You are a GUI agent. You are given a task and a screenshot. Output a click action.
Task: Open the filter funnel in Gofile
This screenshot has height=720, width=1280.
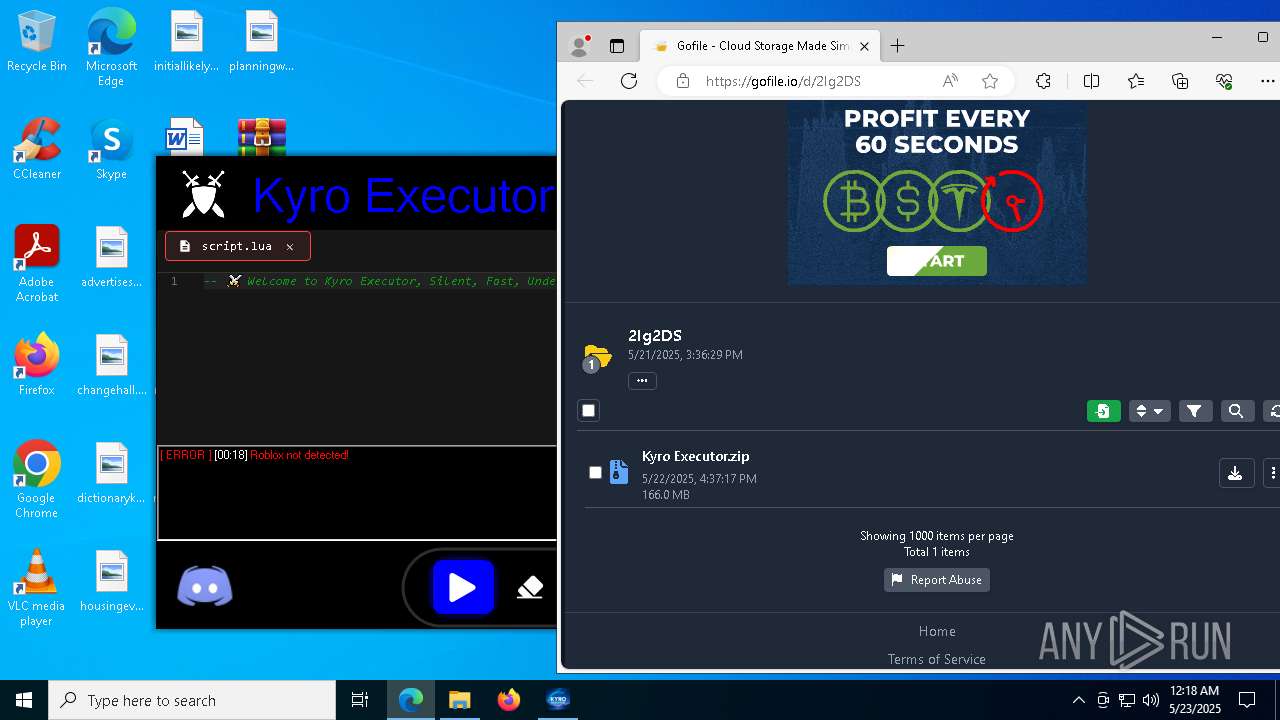click(1195, 411)
